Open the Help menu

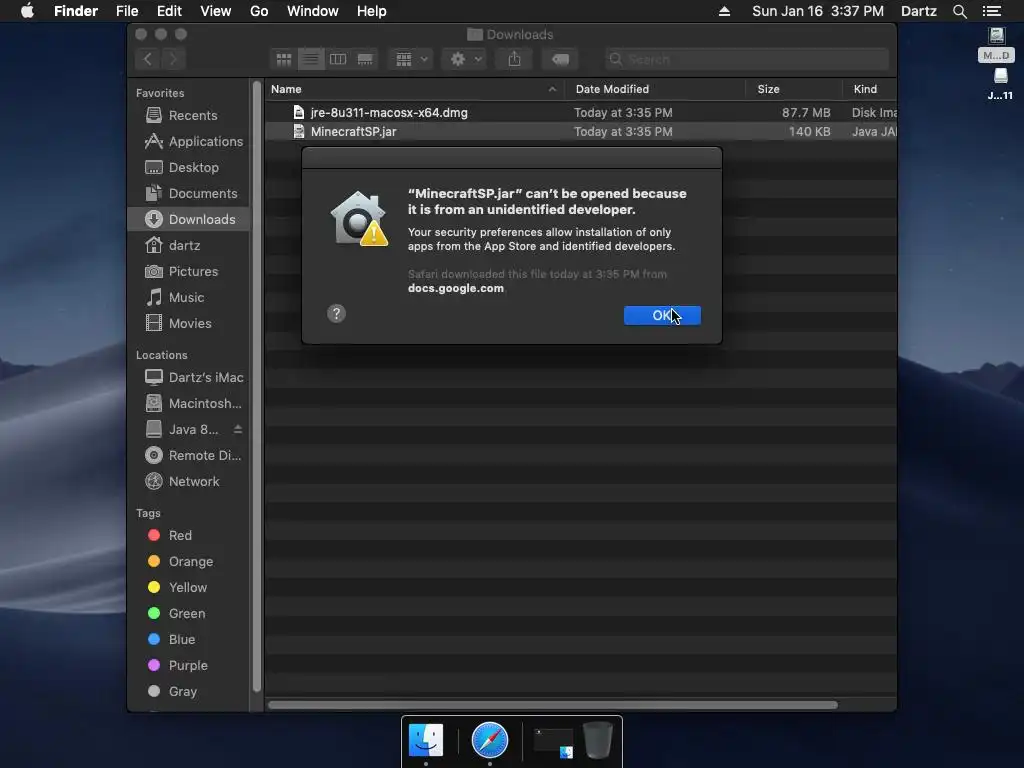[x=372, y=11]
